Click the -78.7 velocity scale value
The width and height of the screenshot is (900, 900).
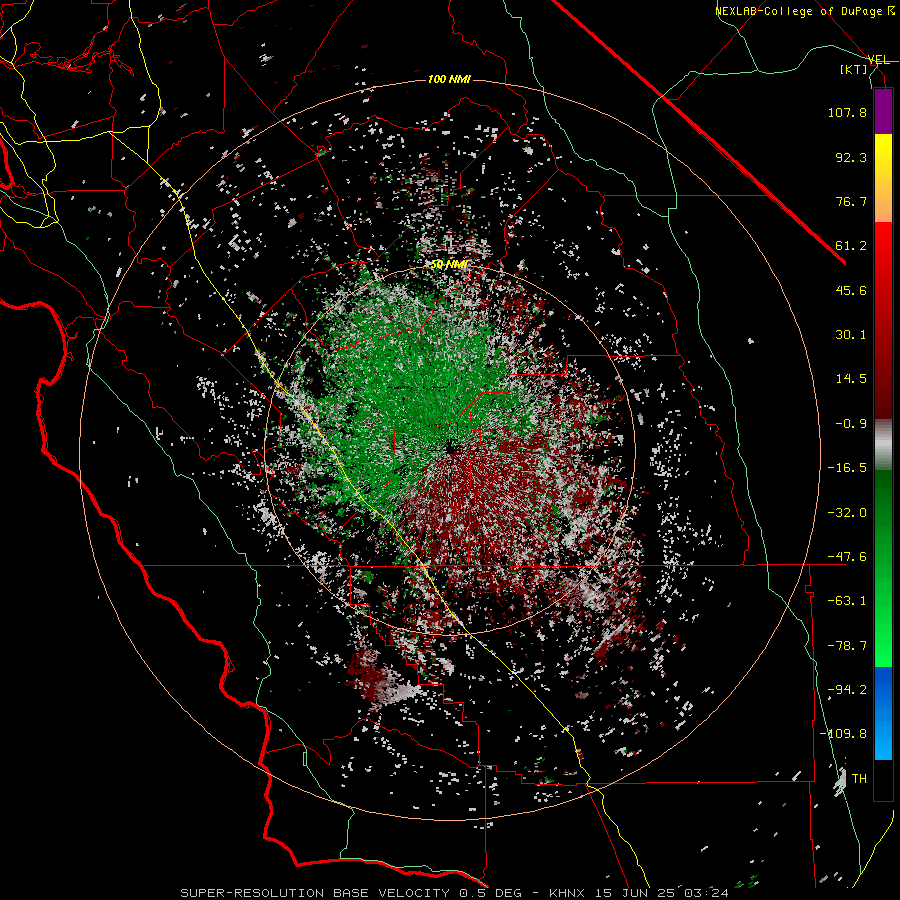847,646
